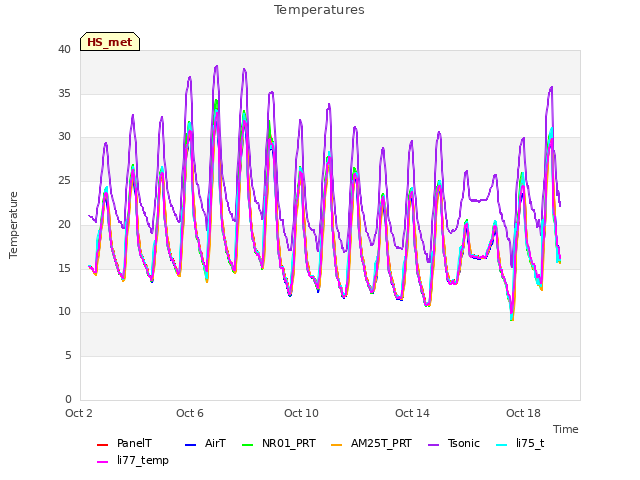Click the 20 y-axis tick label
The image size is (640, 480).
64,224
